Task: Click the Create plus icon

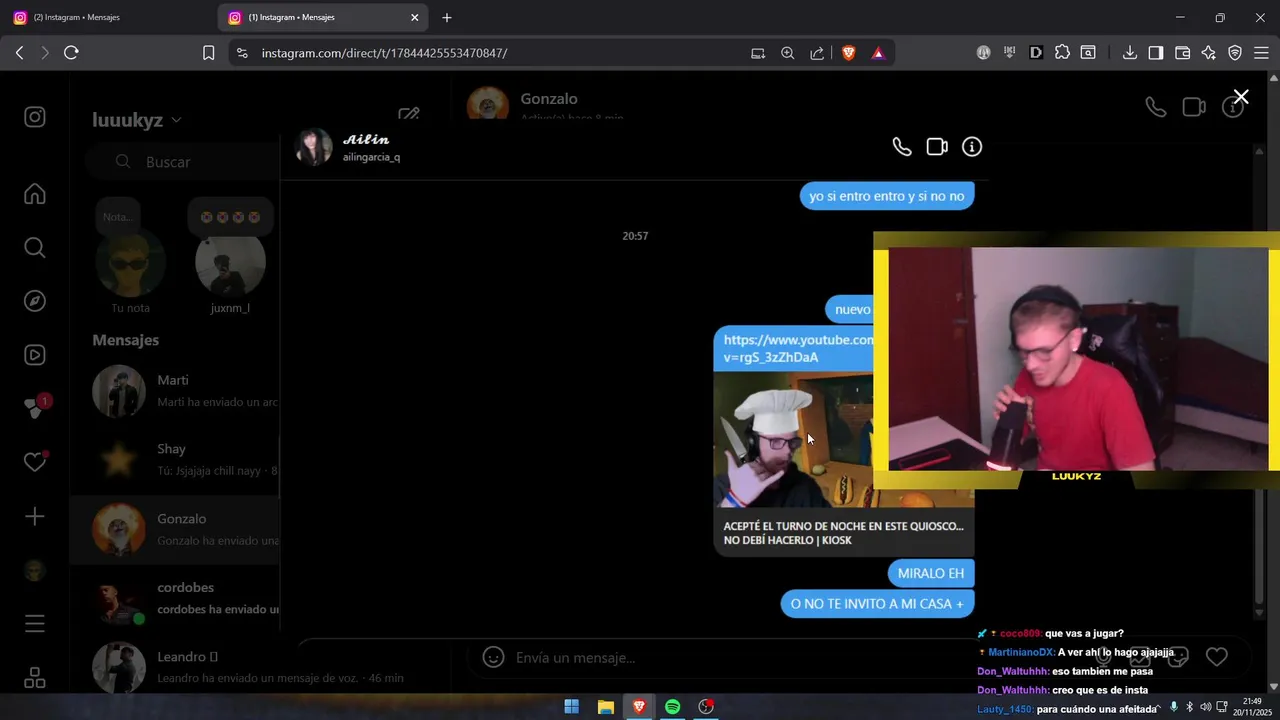Action: click(x=35, y=516)
